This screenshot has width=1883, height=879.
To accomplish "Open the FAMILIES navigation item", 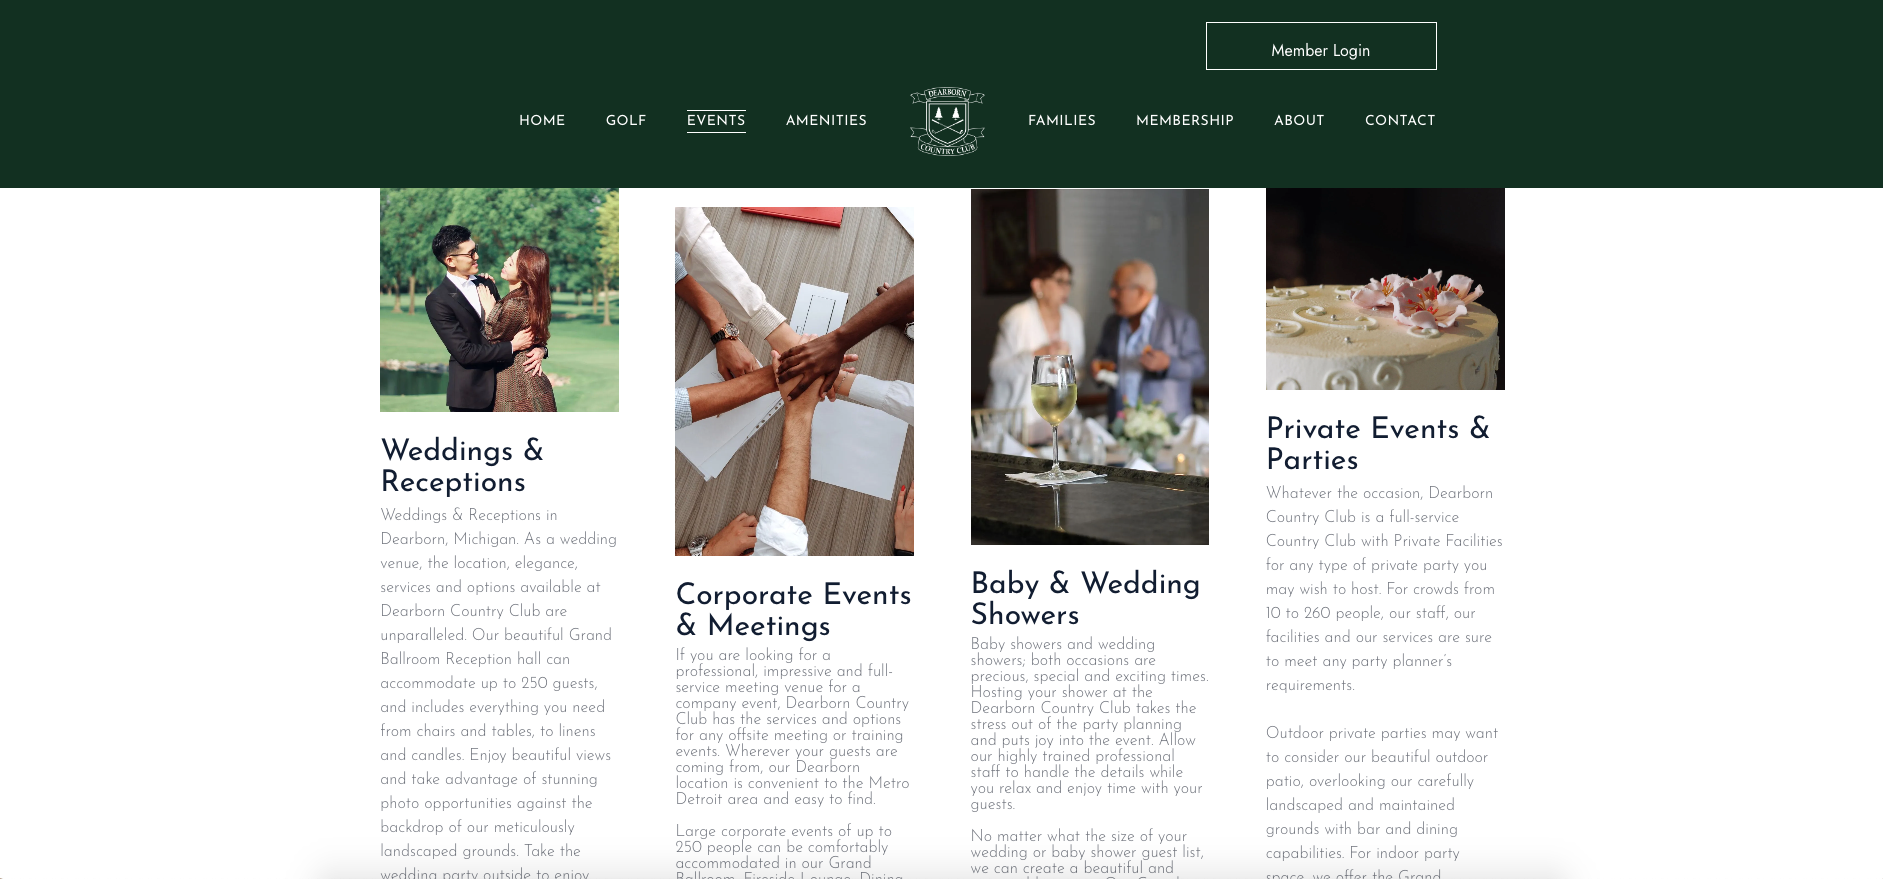I will click(1062, 120).
